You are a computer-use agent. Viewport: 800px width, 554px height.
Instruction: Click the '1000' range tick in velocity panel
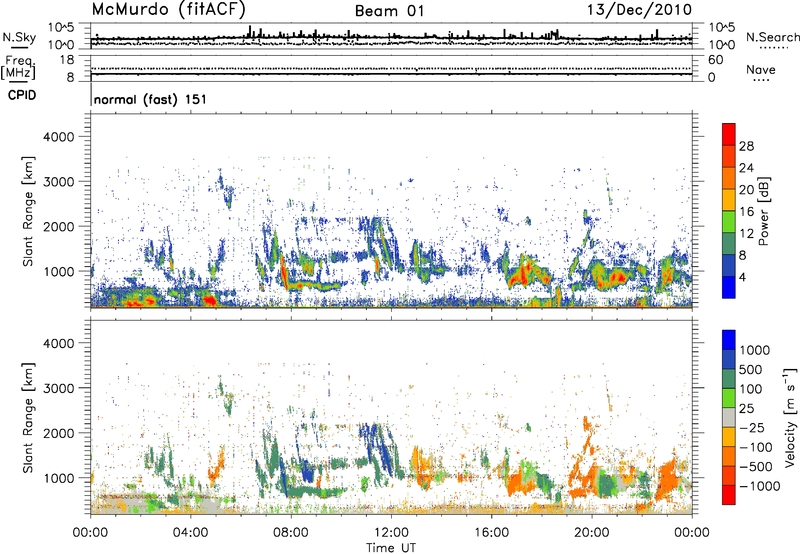click(58, 478)
